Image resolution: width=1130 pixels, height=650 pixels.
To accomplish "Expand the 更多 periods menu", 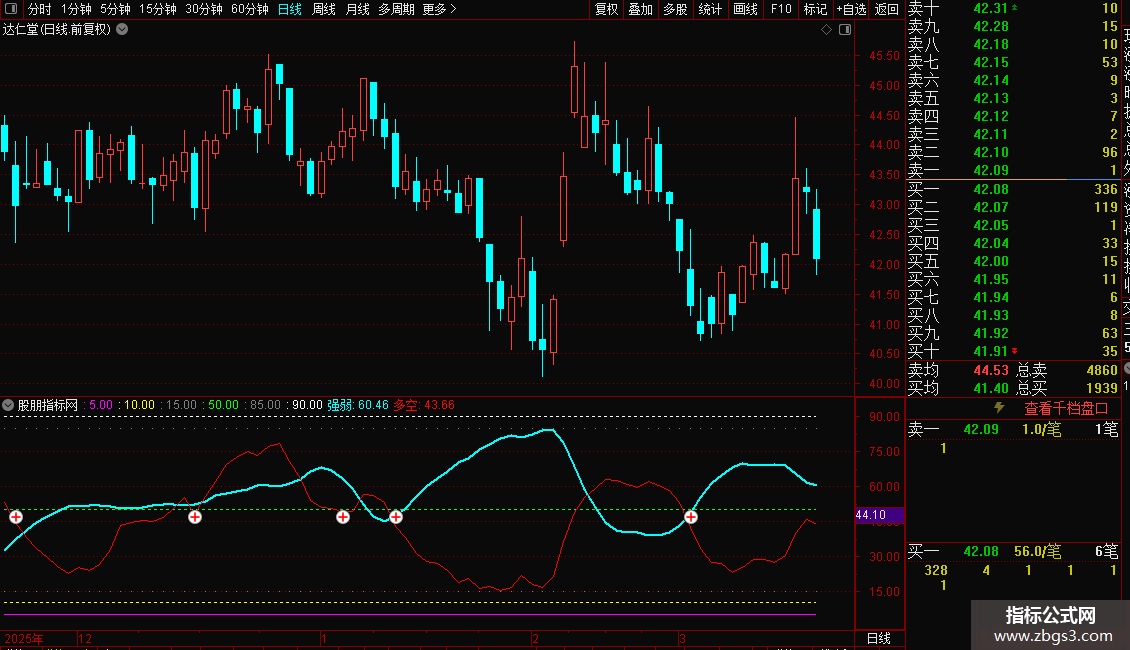I will point(439,9).
